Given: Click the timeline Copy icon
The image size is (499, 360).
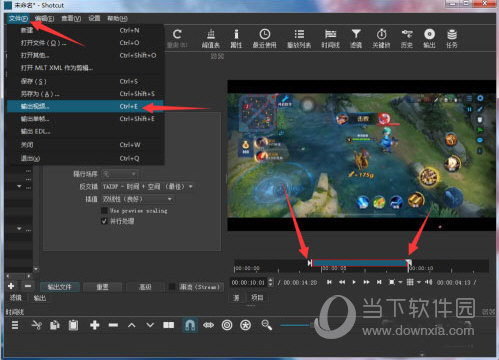Looking at the screenshot, I should pos(54,325).
